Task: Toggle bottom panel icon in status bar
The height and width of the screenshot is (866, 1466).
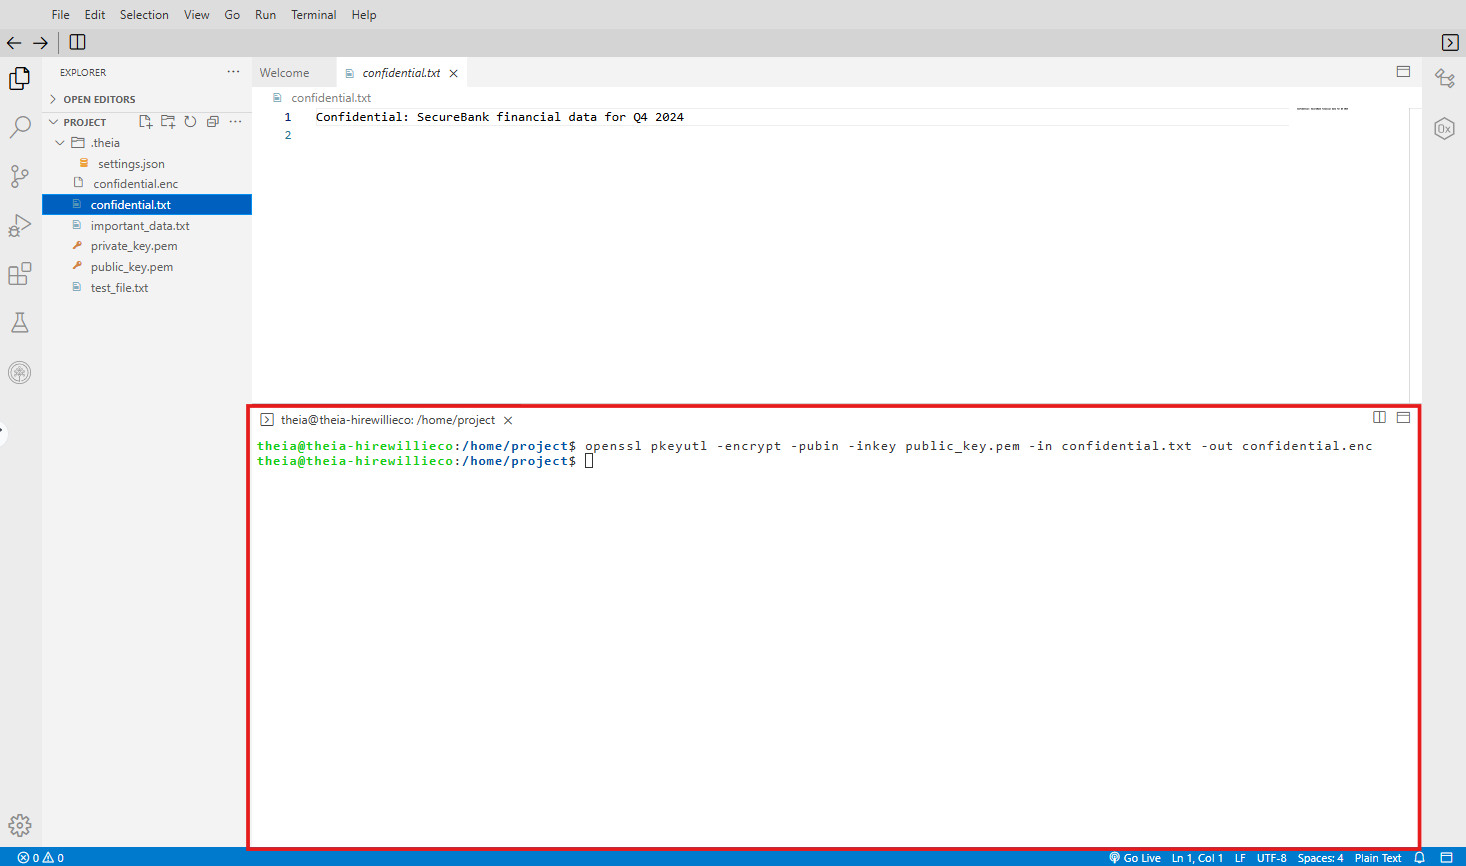Action: coord(1446,858)
